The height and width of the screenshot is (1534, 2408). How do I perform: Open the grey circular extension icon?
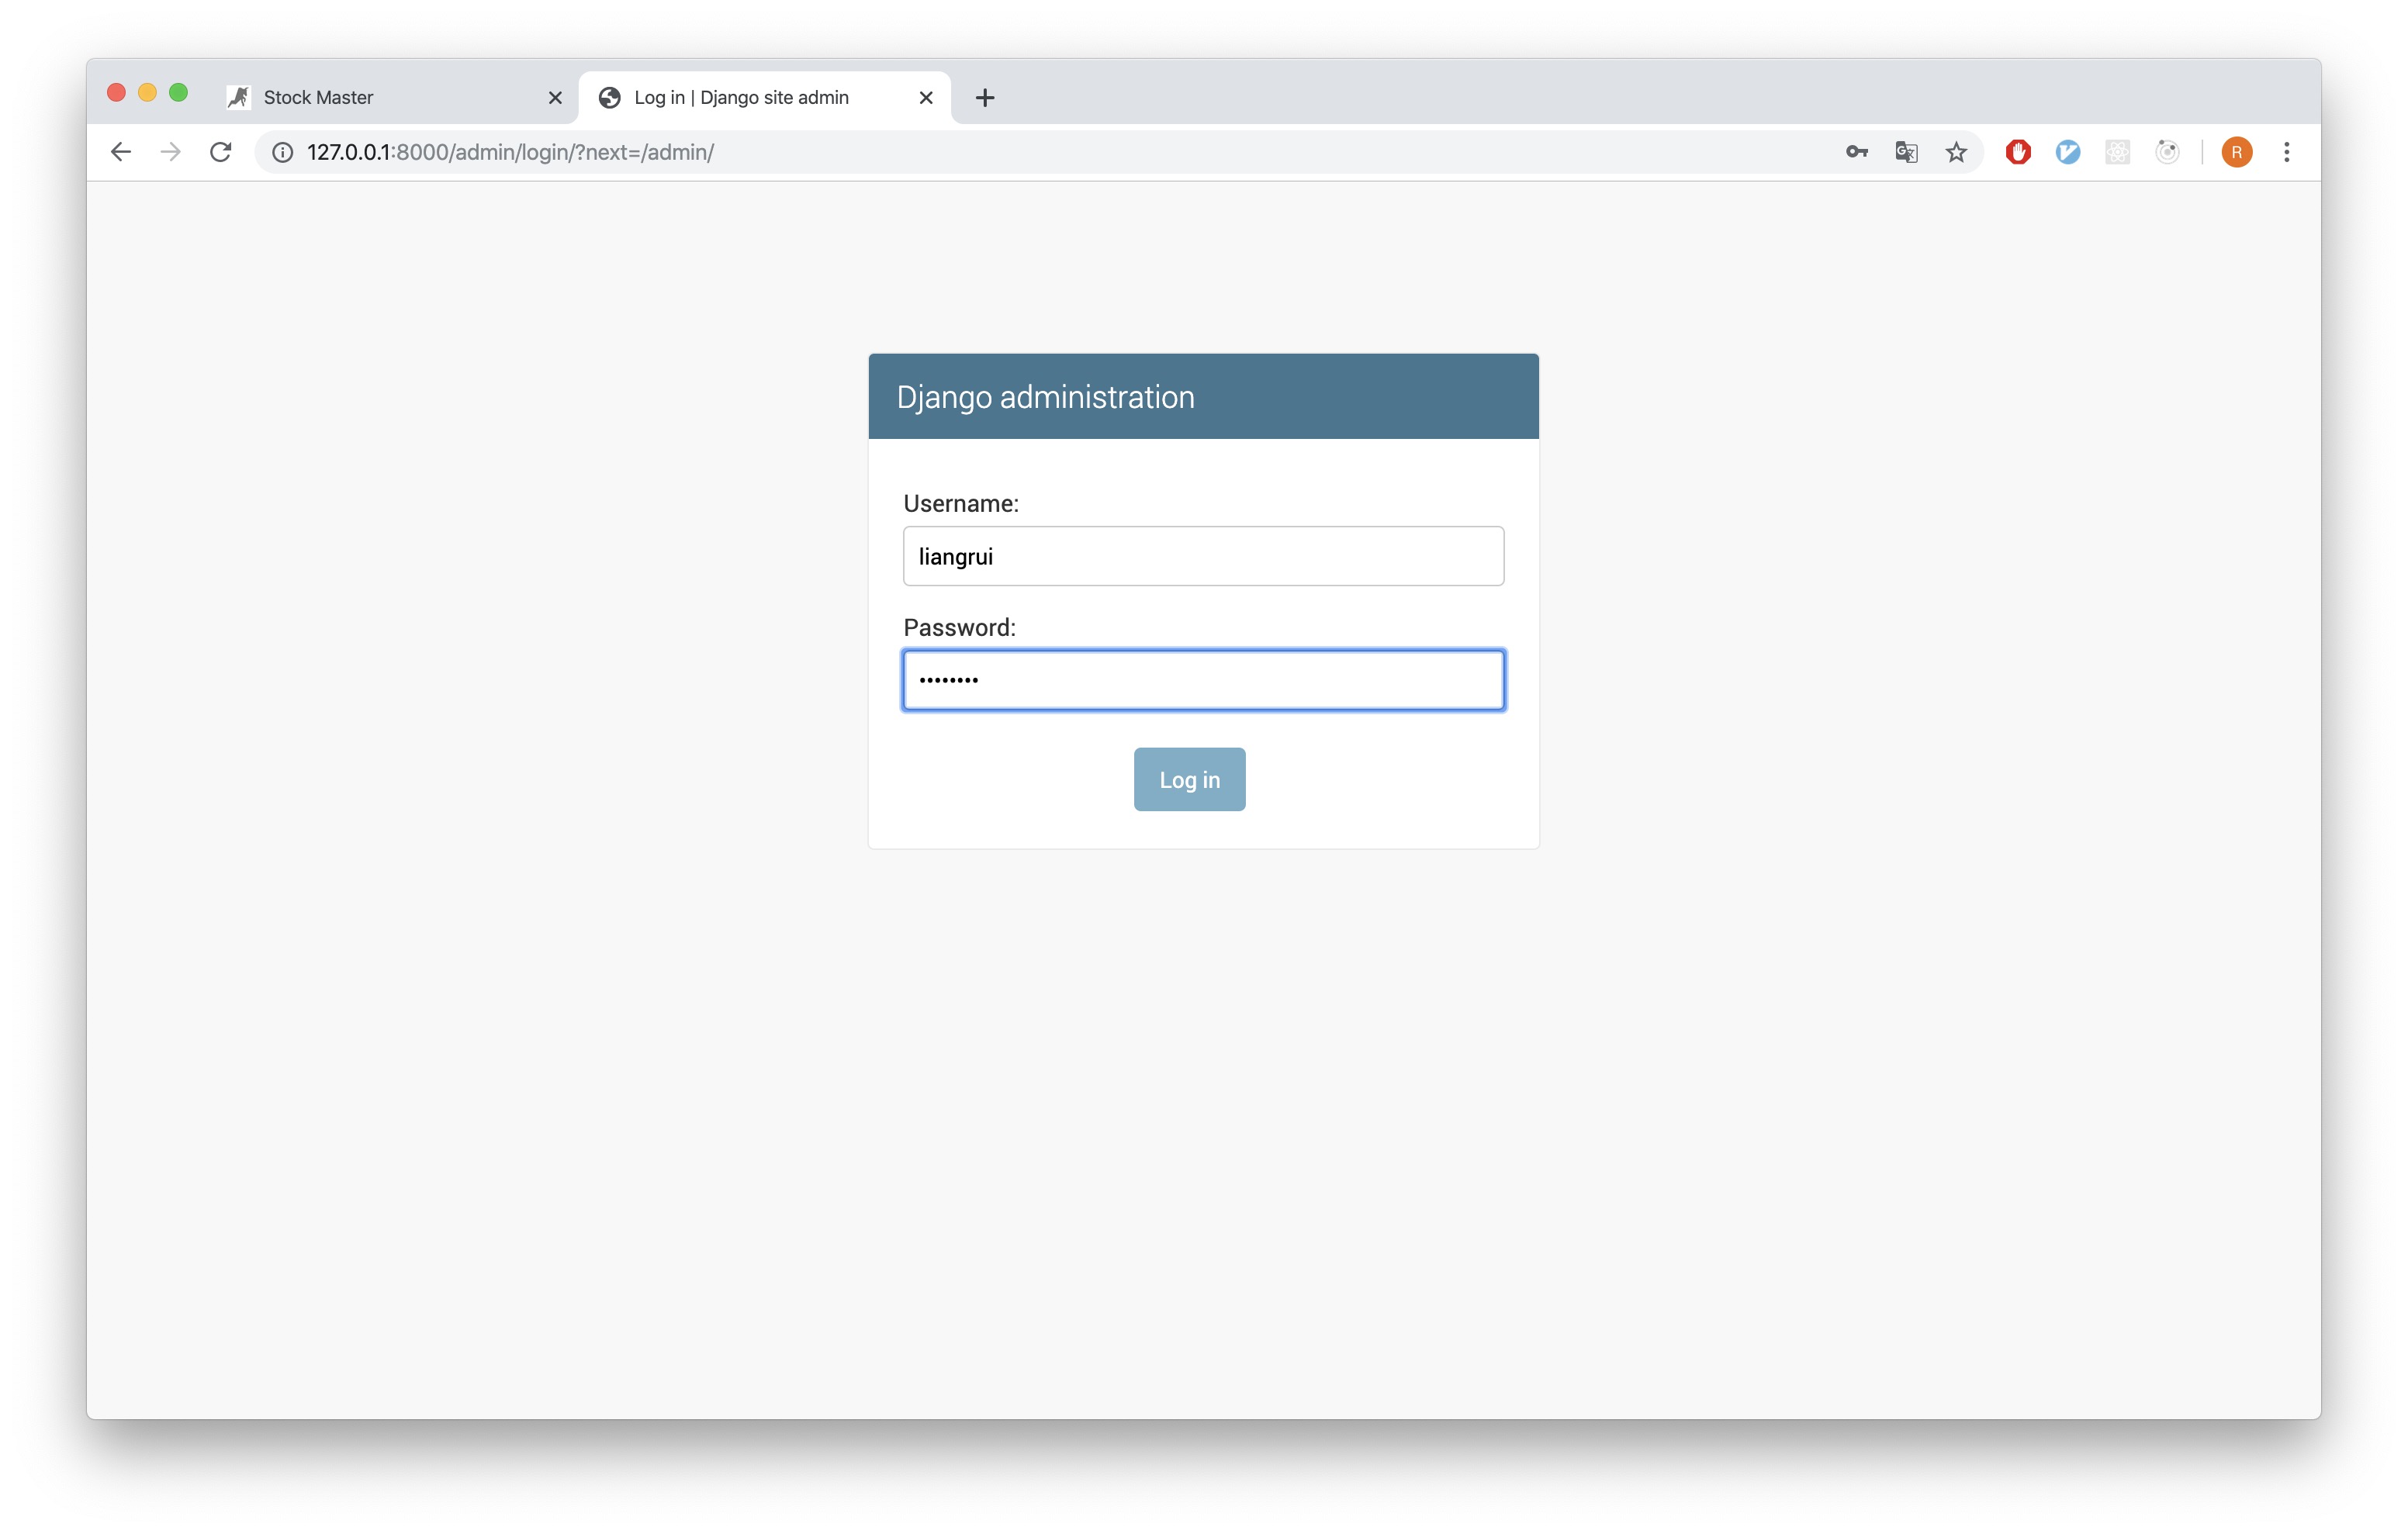click(x=2167, y=152)
